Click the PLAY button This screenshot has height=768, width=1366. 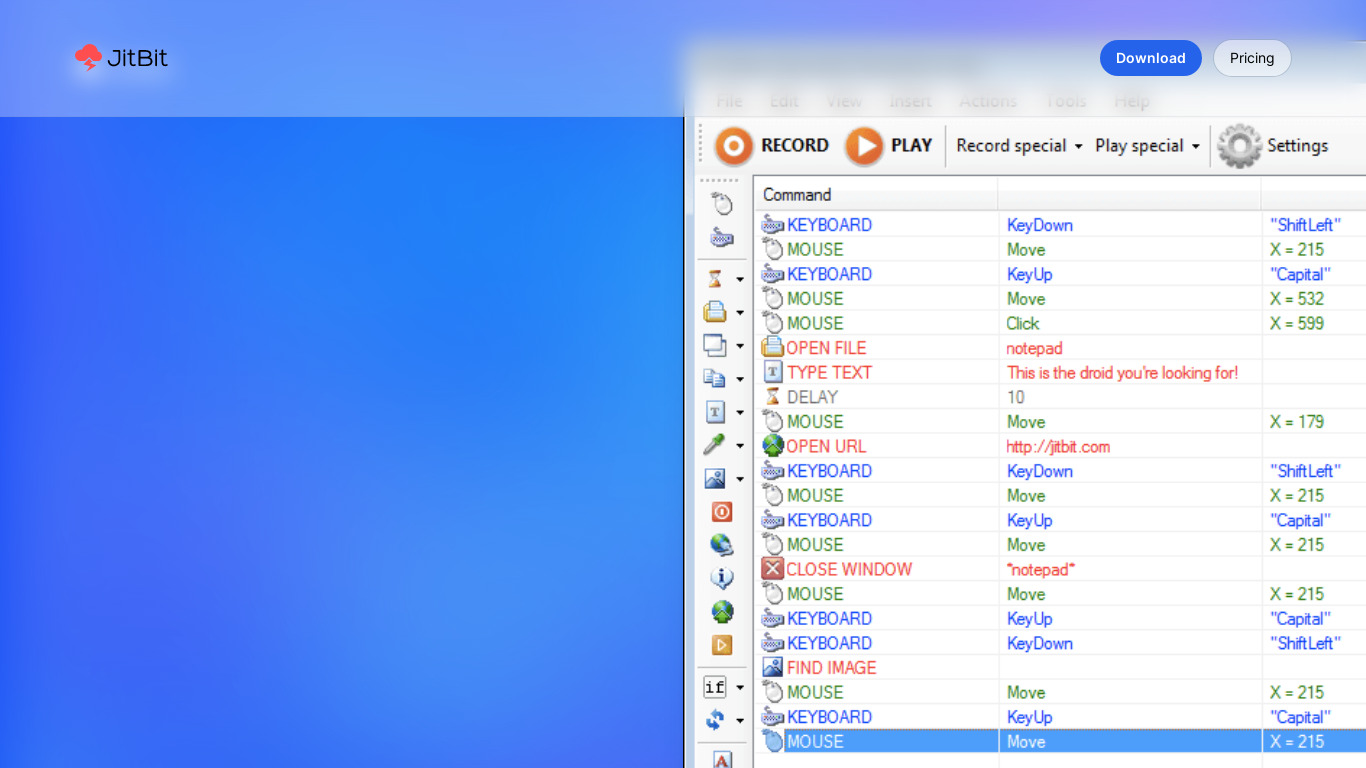pos(889,146)
